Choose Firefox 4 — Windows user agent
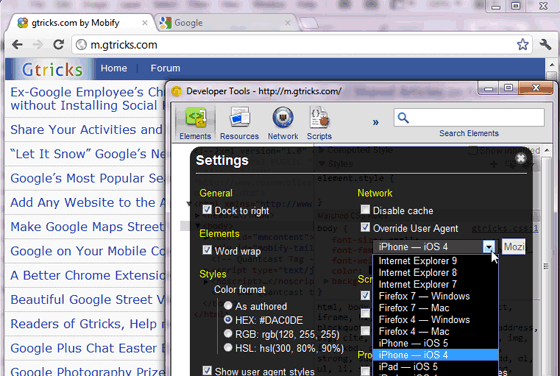The image size is (560, 376). [x=435, y=320]
